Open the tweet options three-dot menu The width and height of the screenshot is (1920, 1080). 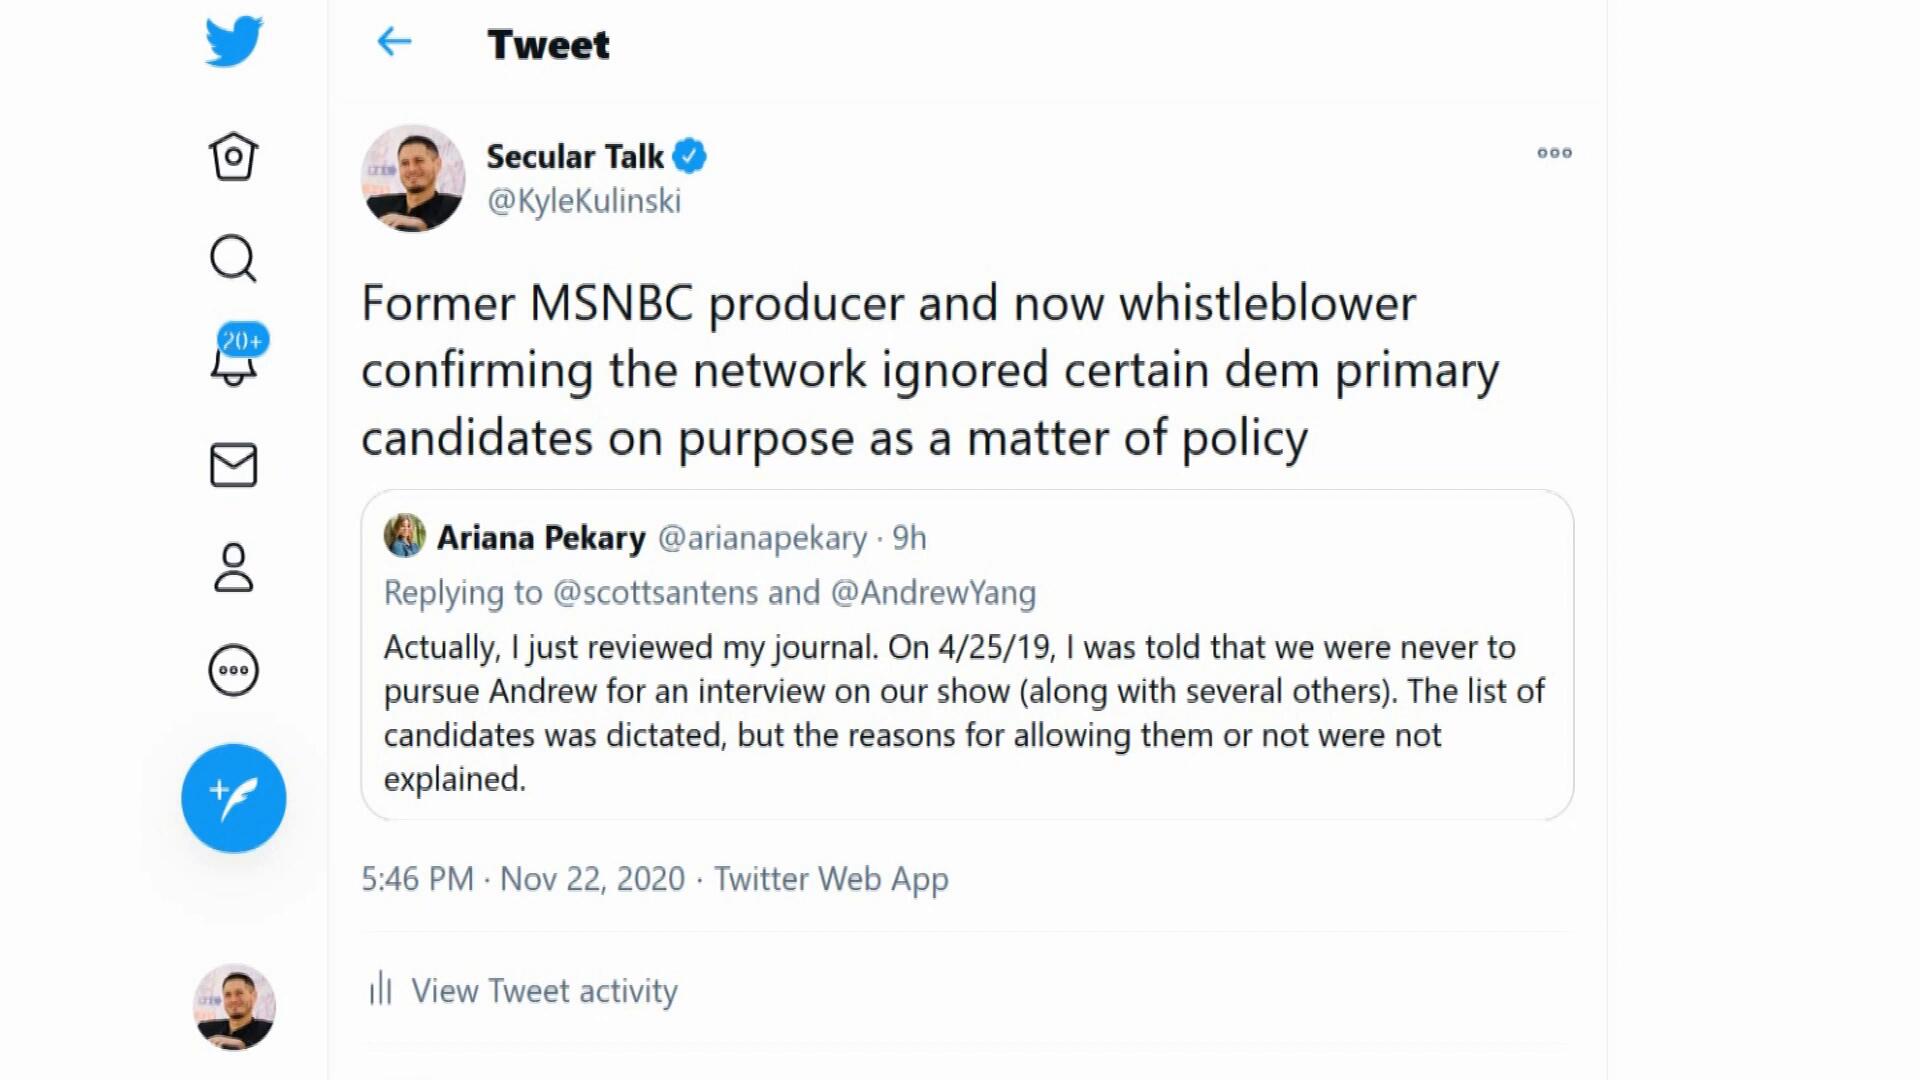1554,153
